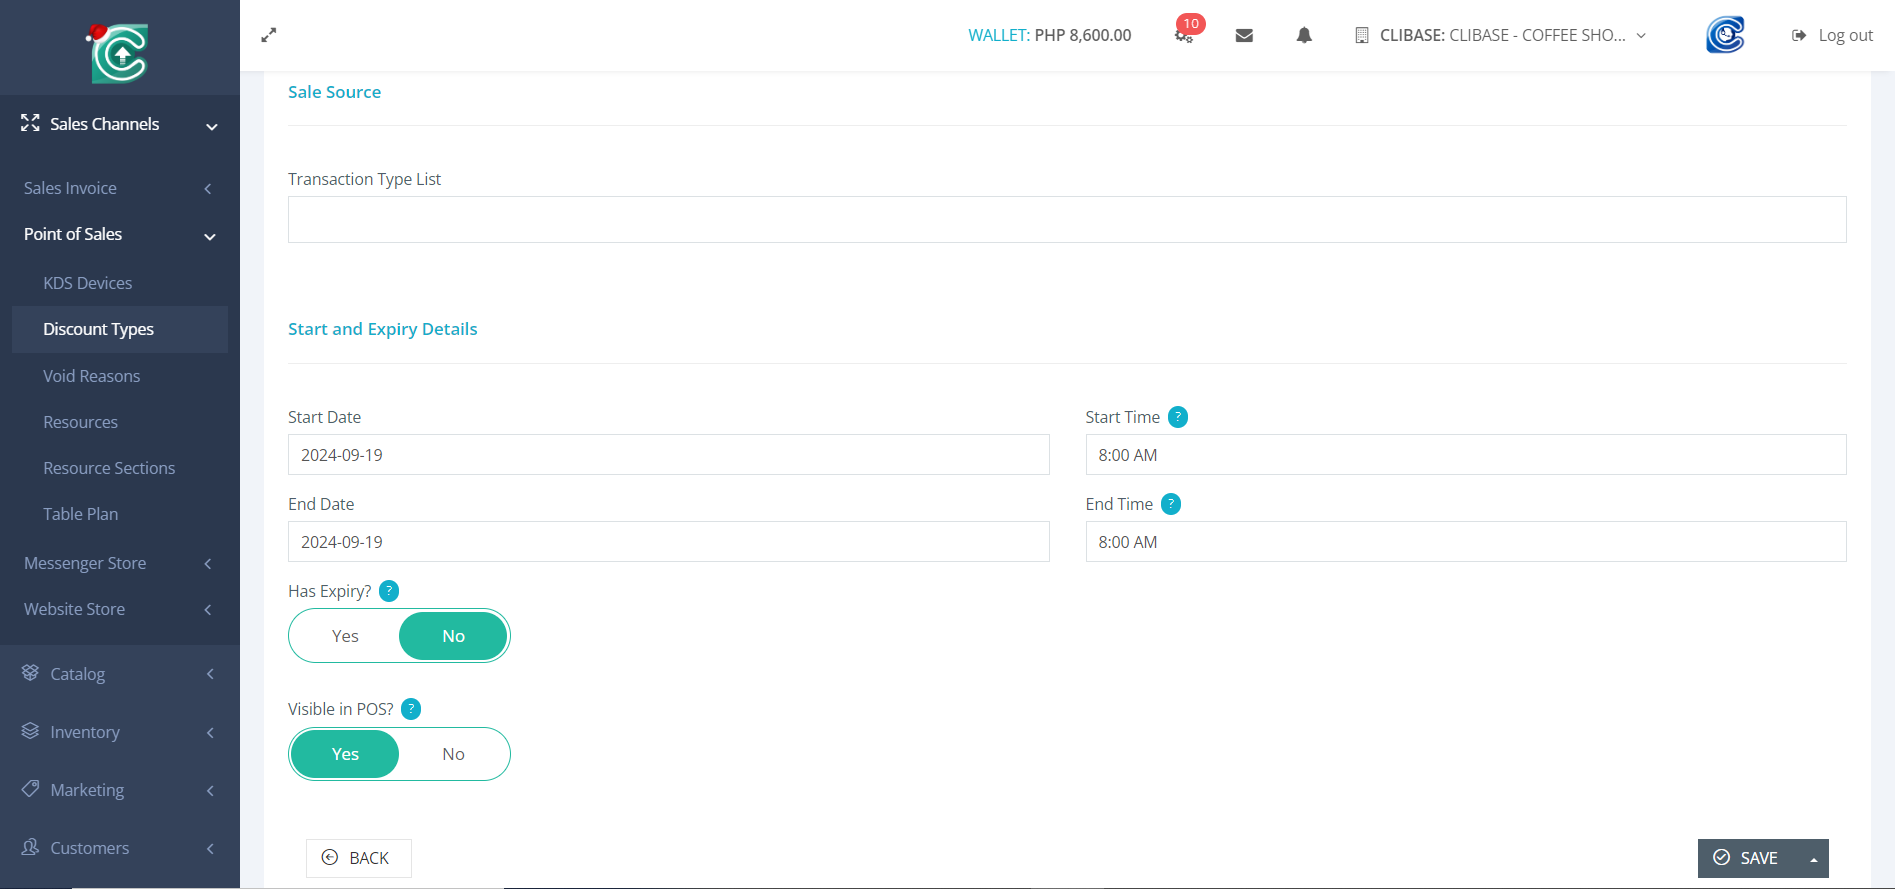Open Void Reasons in the sidebar
The width and height of the screenshot is (1895, 889).
tap(91, 376)
